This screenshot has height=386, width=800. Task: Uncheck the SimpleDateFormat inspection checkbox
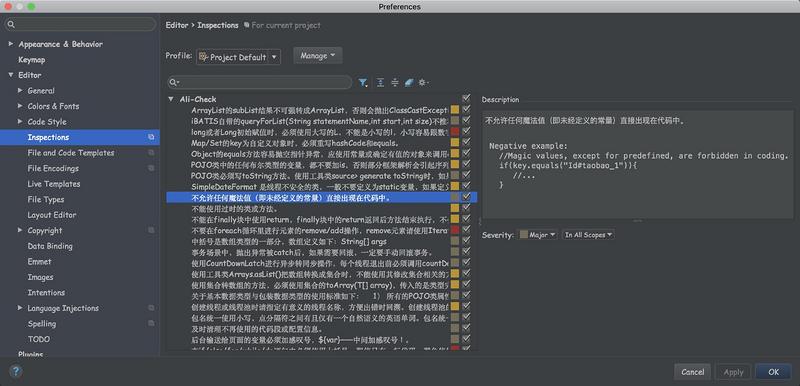466,186
